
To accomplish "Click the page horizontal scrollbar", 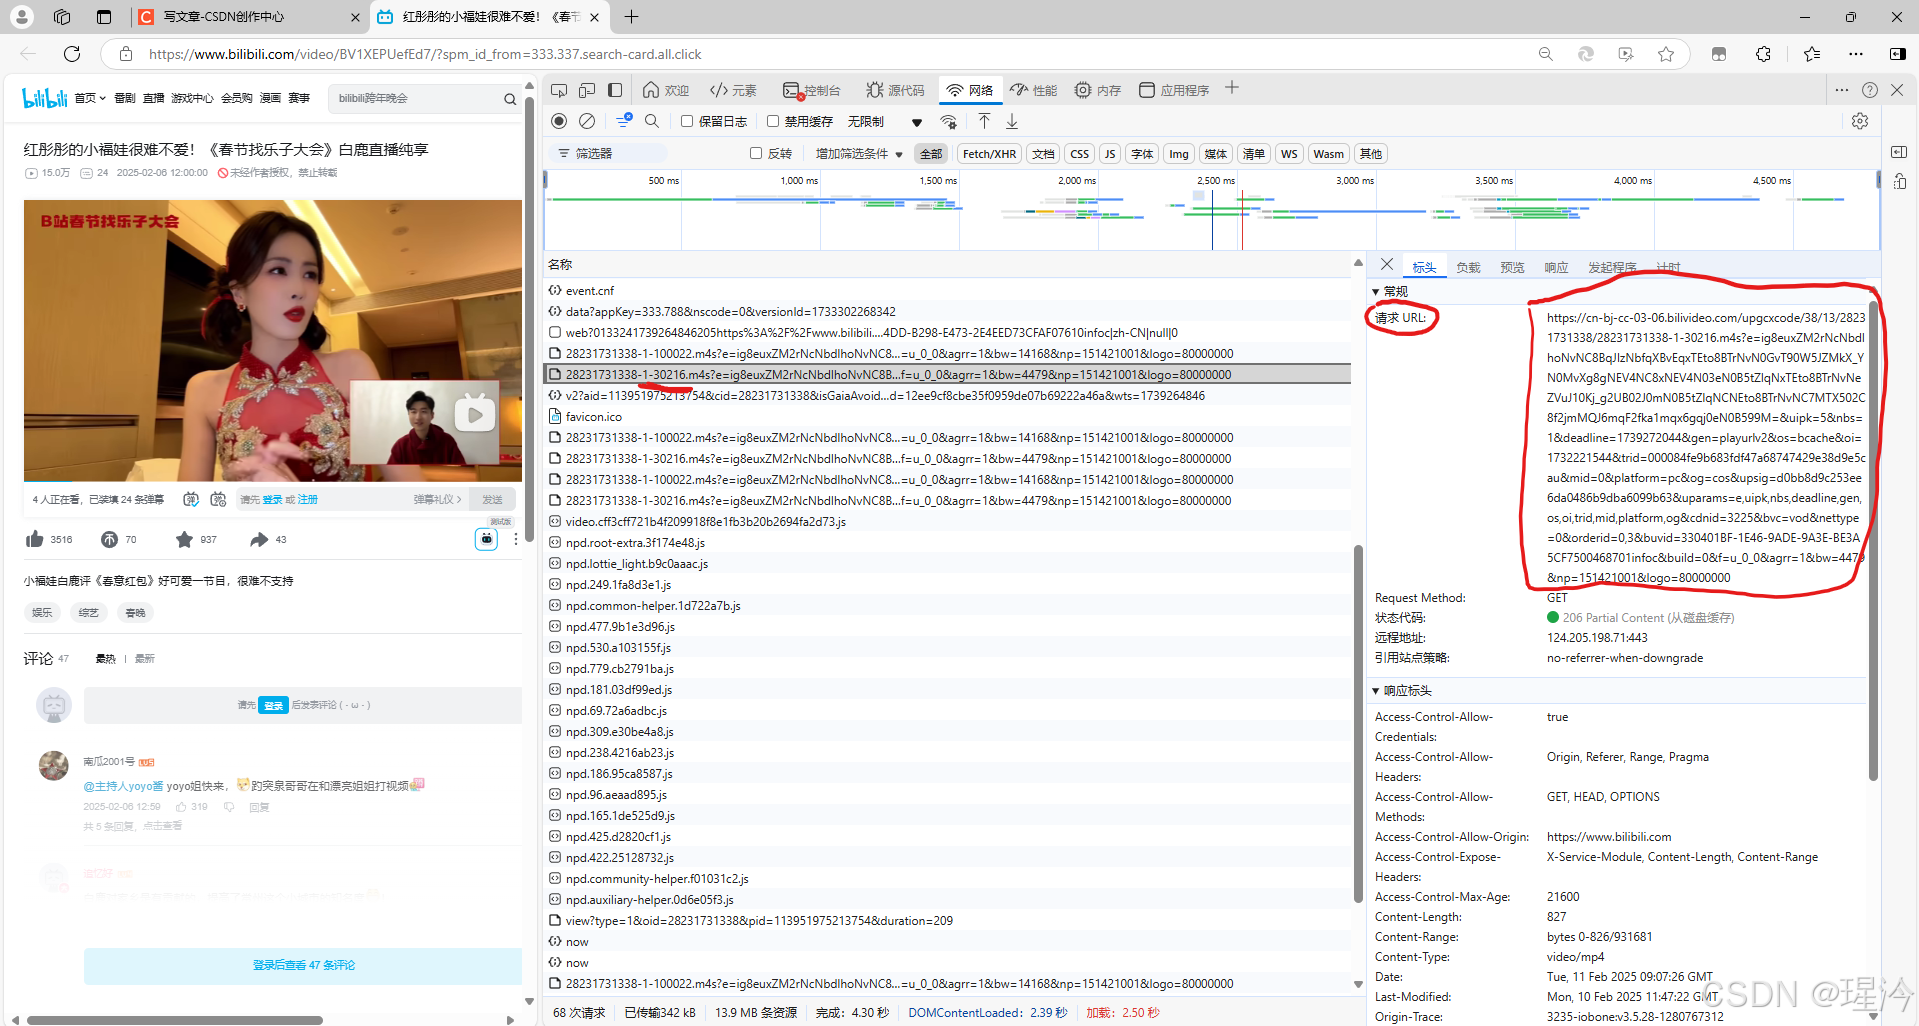I will coord(175,1020).
